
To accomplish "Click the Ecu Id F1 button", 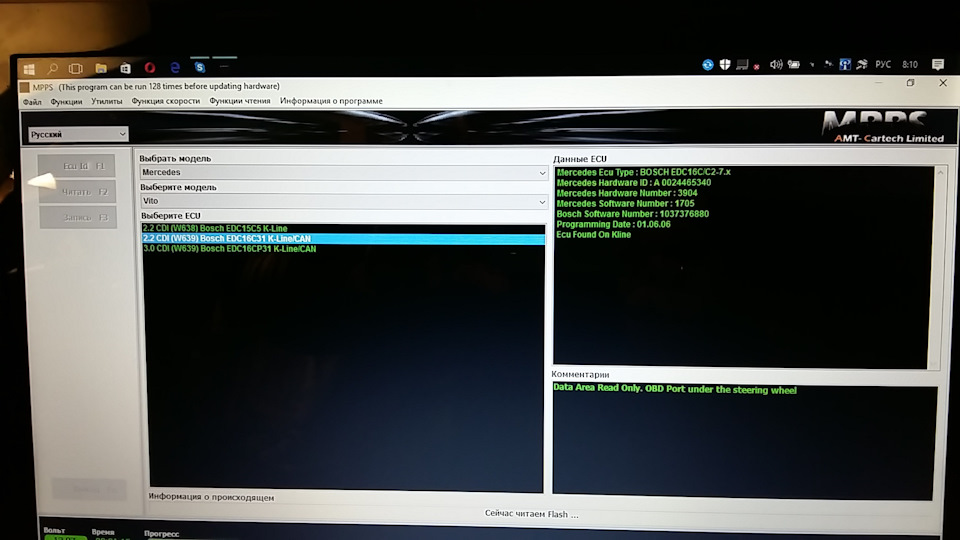I will coord(77,166).
